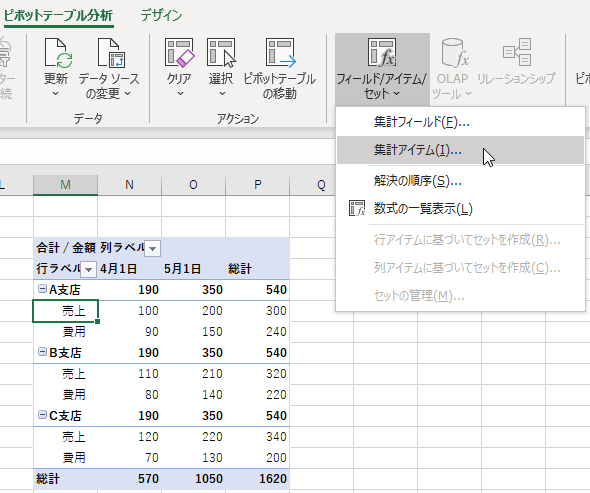Click the 選択 (Select) pivot icon

click(x=222, y=53)
